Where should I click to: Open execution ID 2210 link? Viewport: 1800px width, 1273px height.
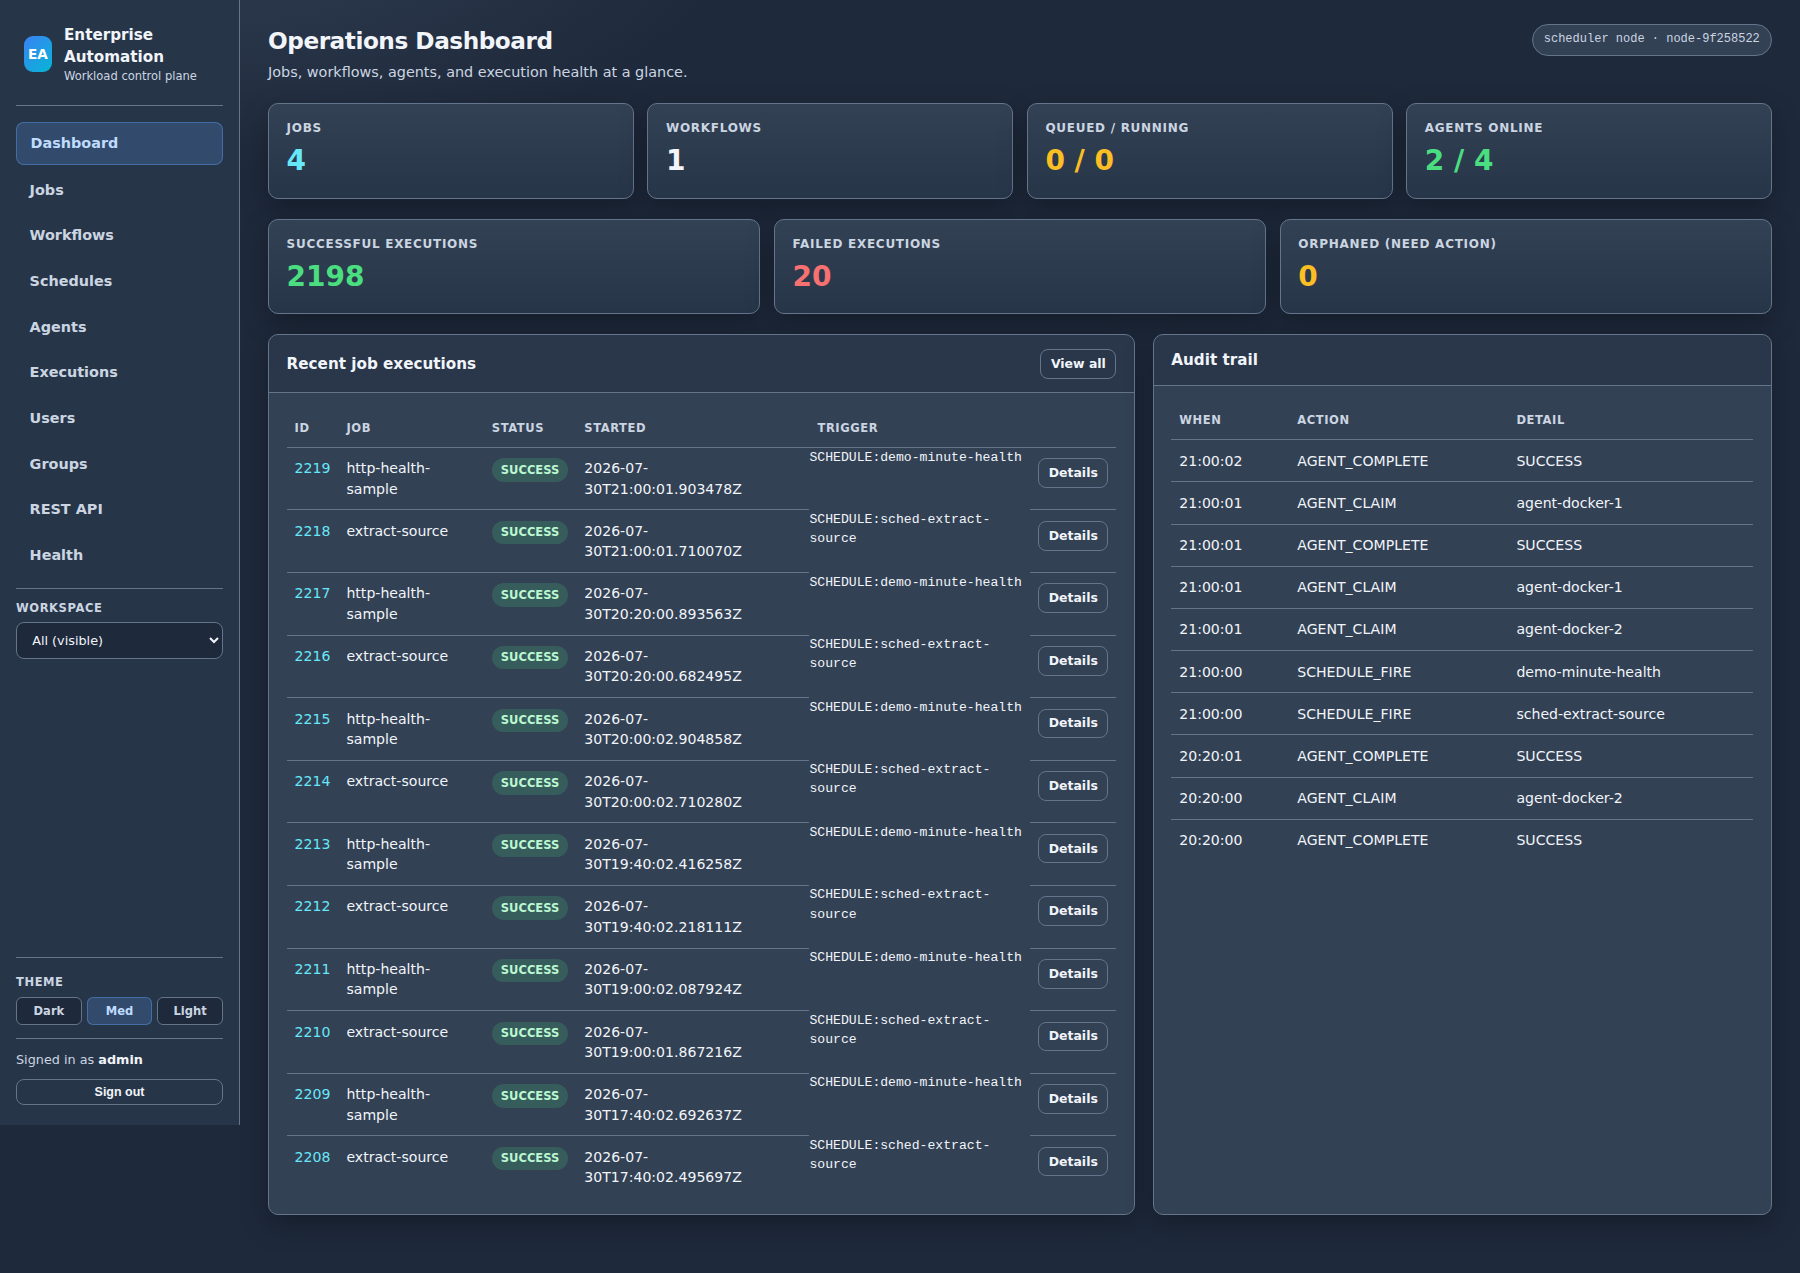pos(312,1032)
